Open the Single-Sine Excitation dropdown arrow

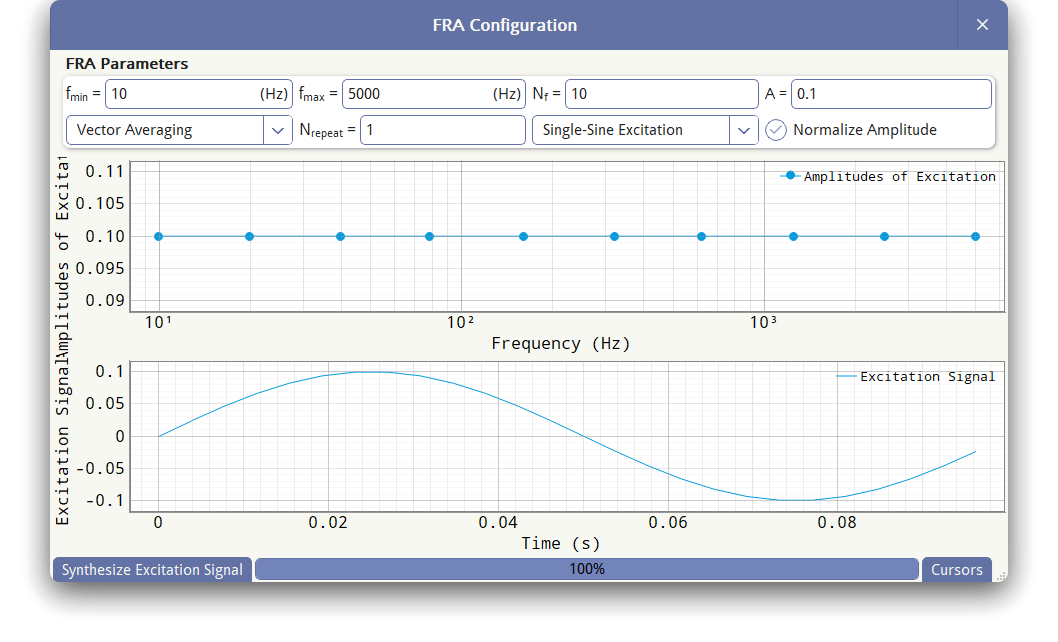click(x=744, y=130)
